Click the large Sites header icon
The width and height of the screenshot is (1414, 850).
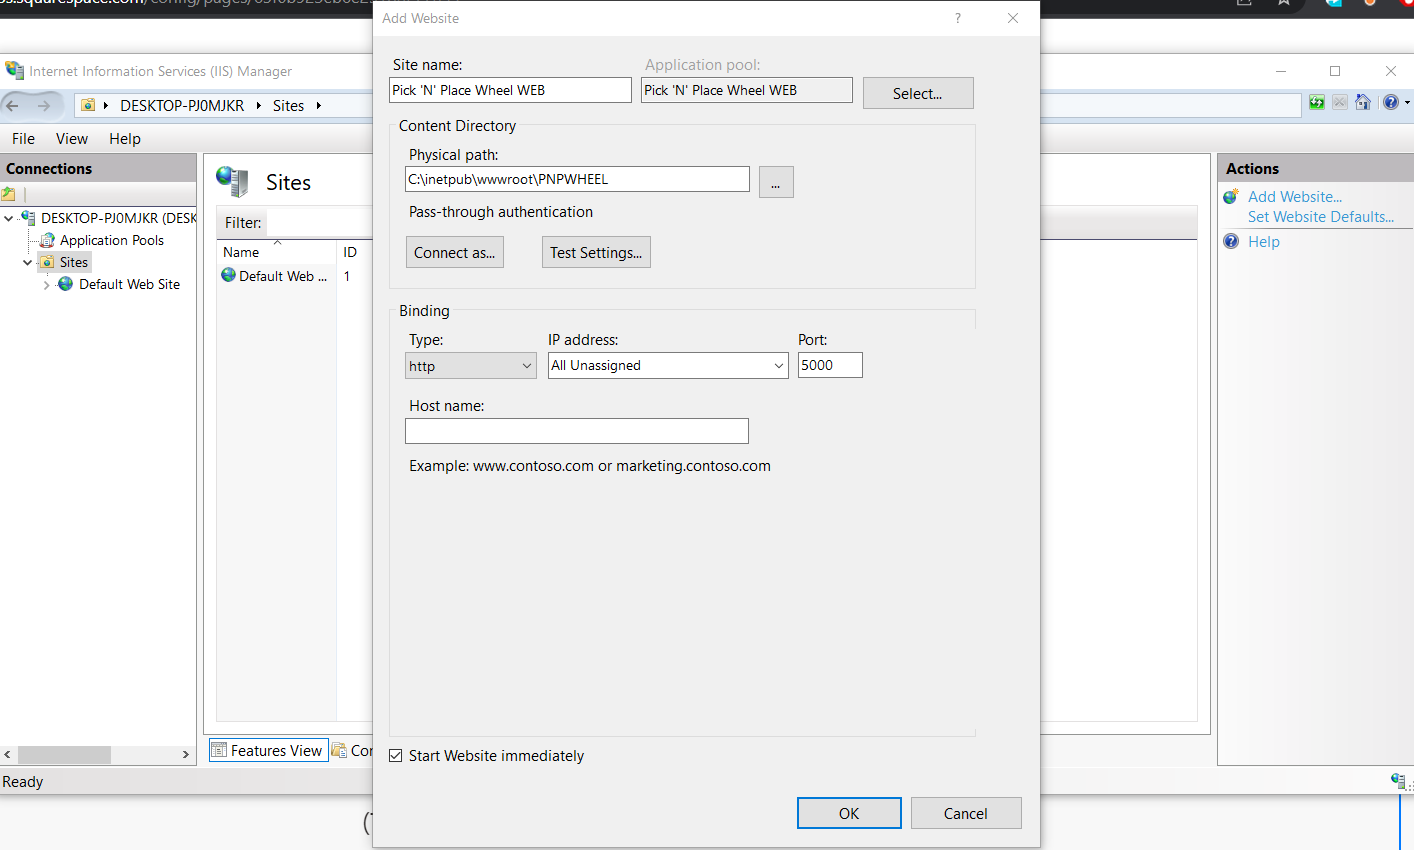click(x=232, y=181)
